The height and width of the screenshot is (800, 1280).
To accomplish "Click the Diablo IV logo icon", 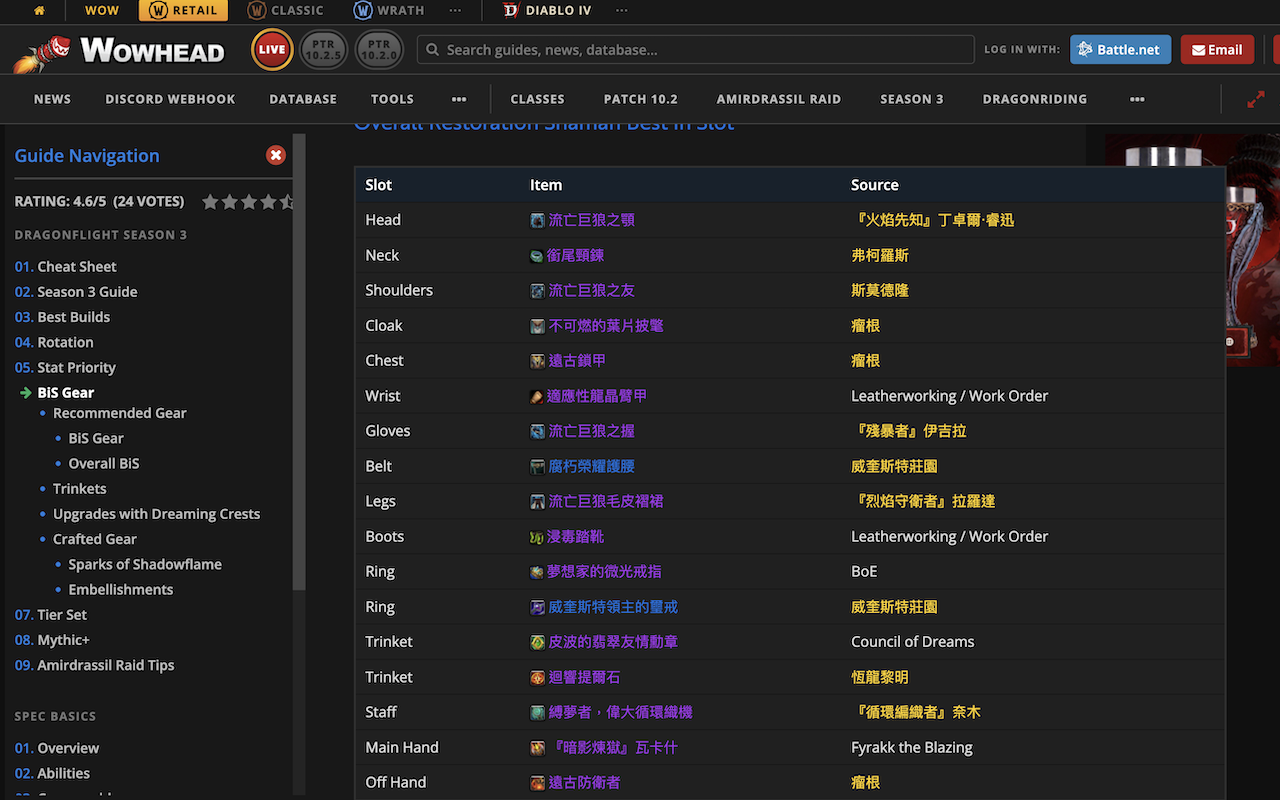I will (x=510, y=11).
